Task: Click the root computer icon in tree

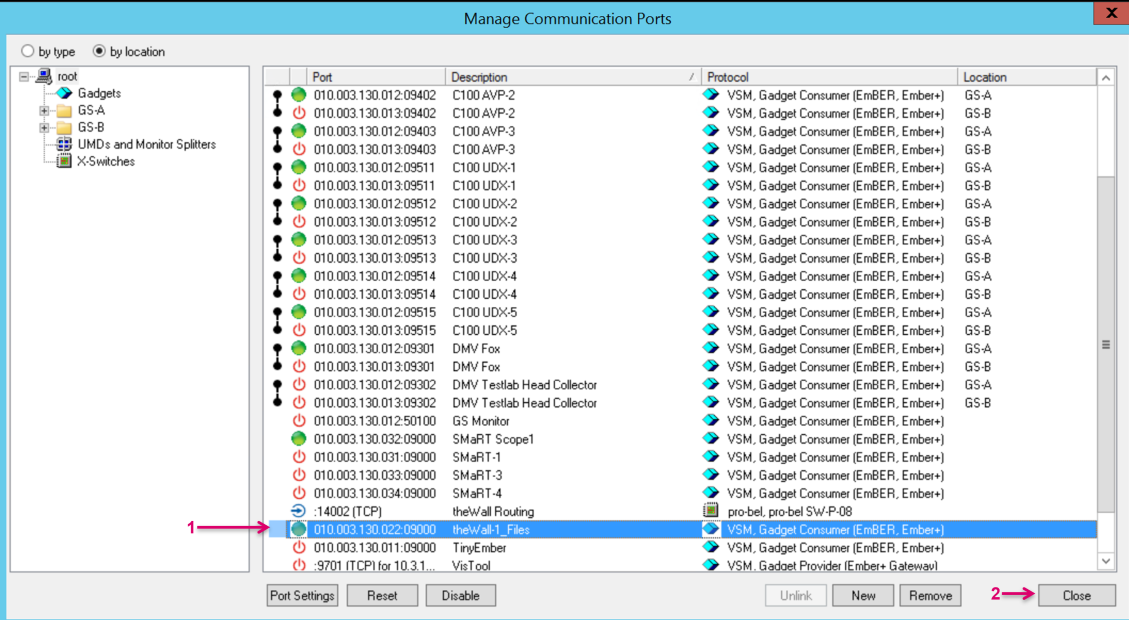Action: click(x=44, y=76)
